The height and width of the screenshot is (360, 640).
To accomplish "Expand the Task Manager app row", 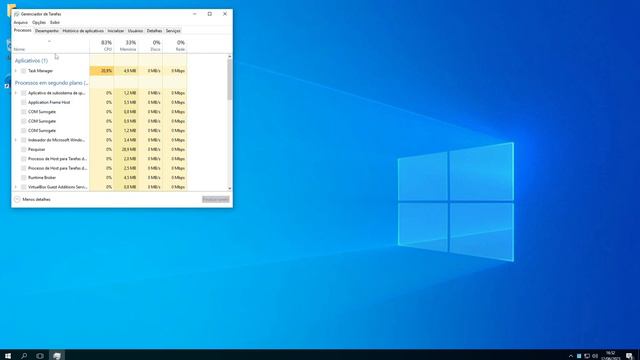I will [16, 71].
